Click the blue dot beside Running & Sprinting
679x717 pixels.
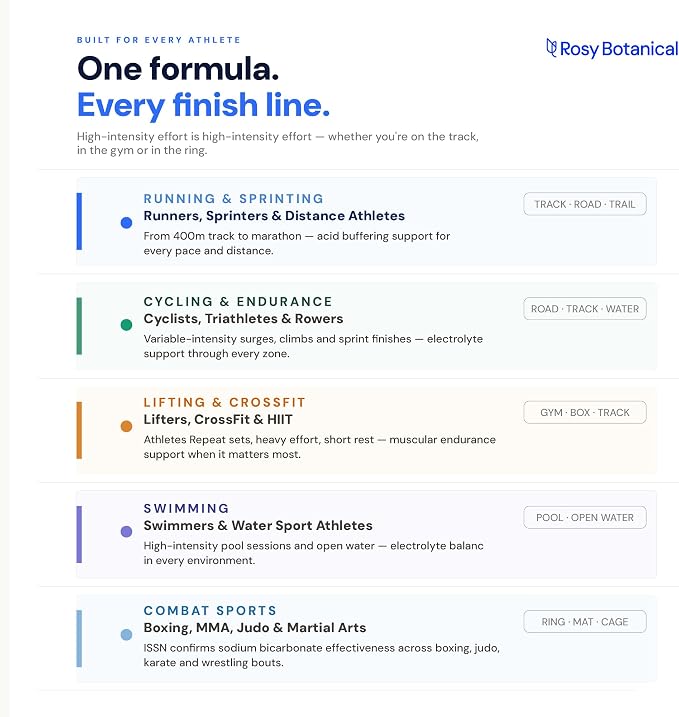126,223
